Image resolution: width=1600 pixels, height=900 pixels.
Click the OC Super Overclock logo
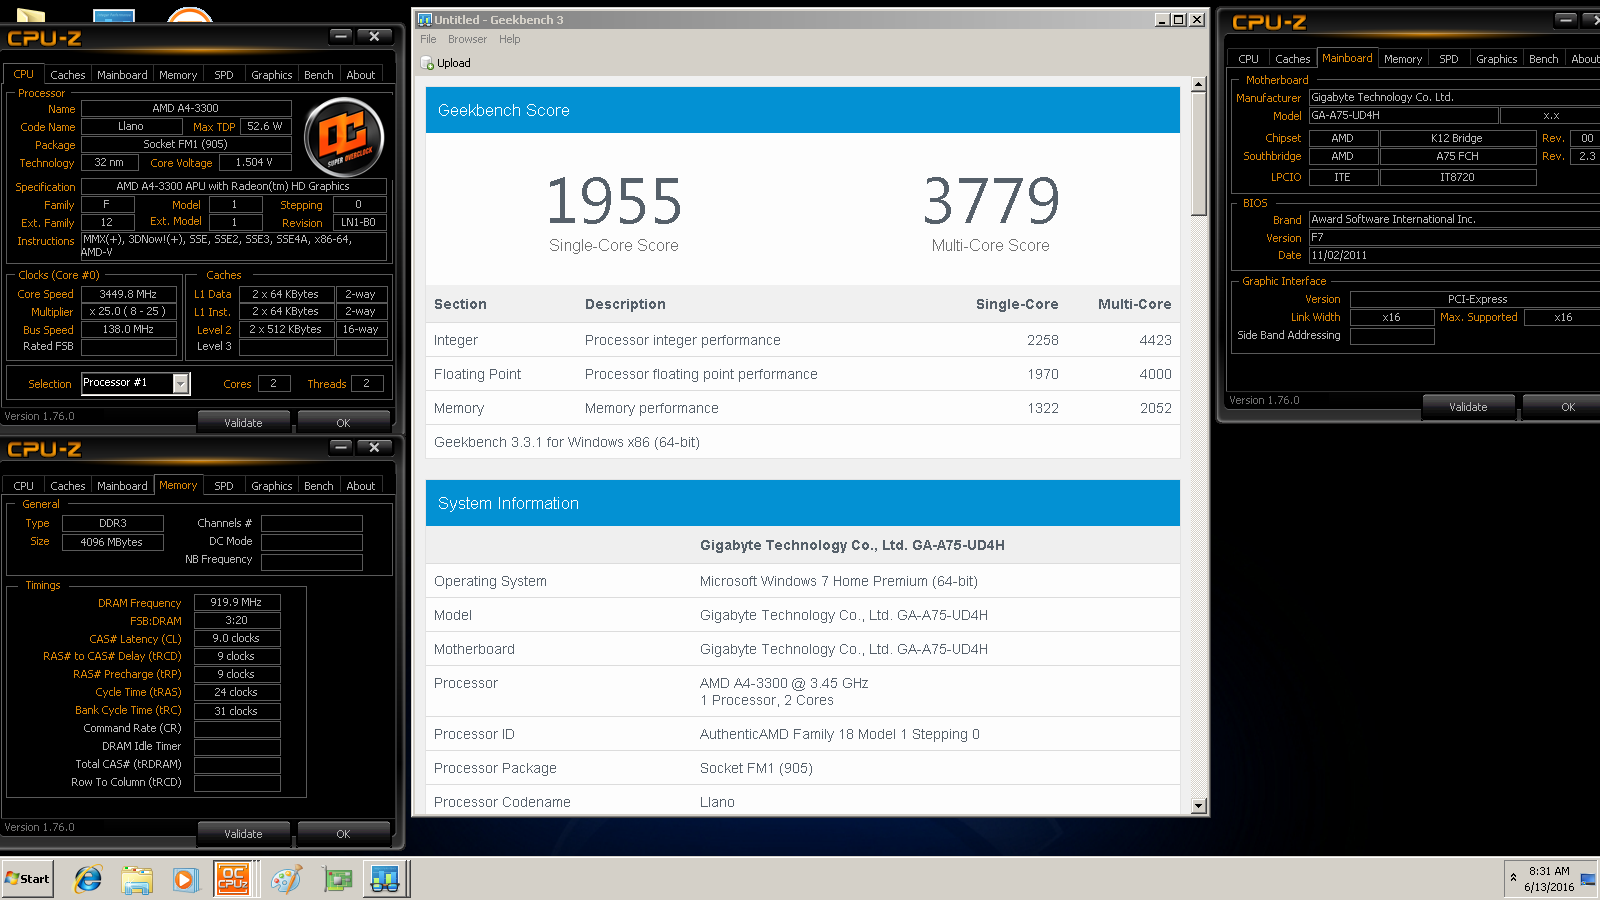(x=344, y=138)
